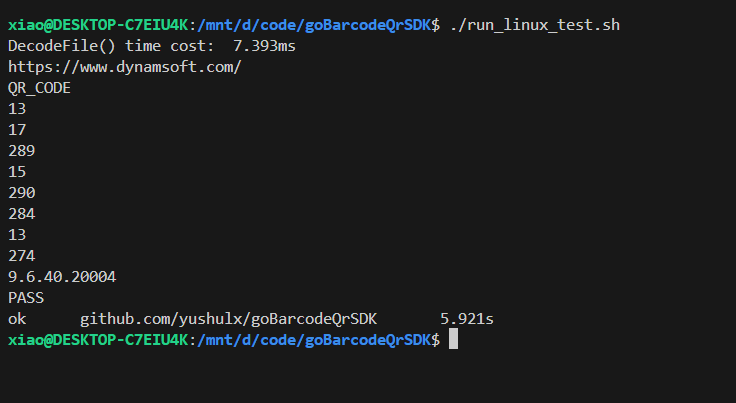Click the number 15 output line
This screenshot has height=403, width=736.
pos(17,172)
